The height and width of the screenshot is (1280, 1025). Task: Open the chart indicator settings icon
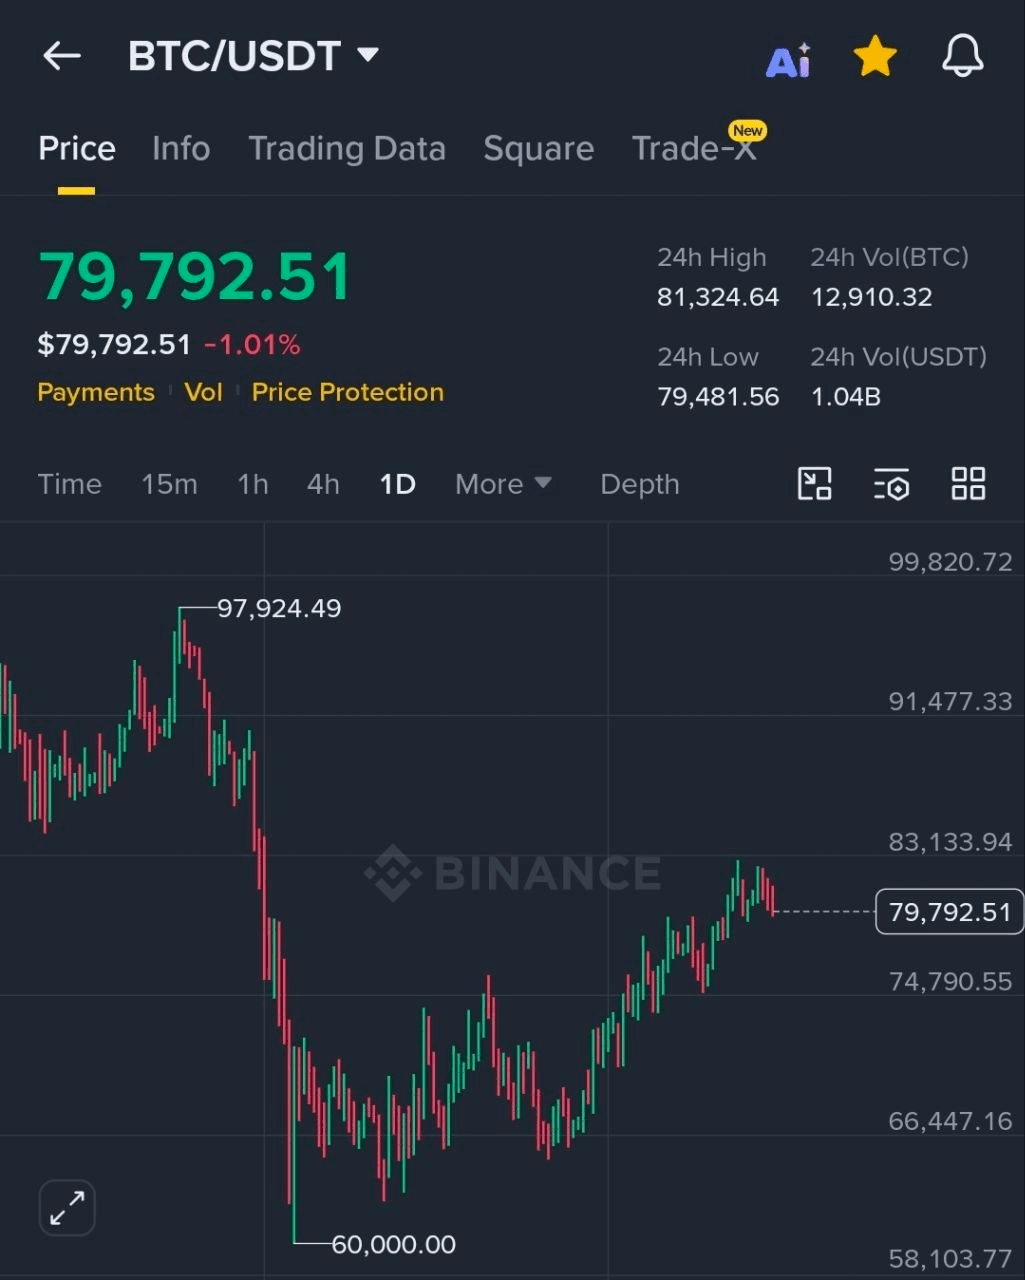point(891,484)
